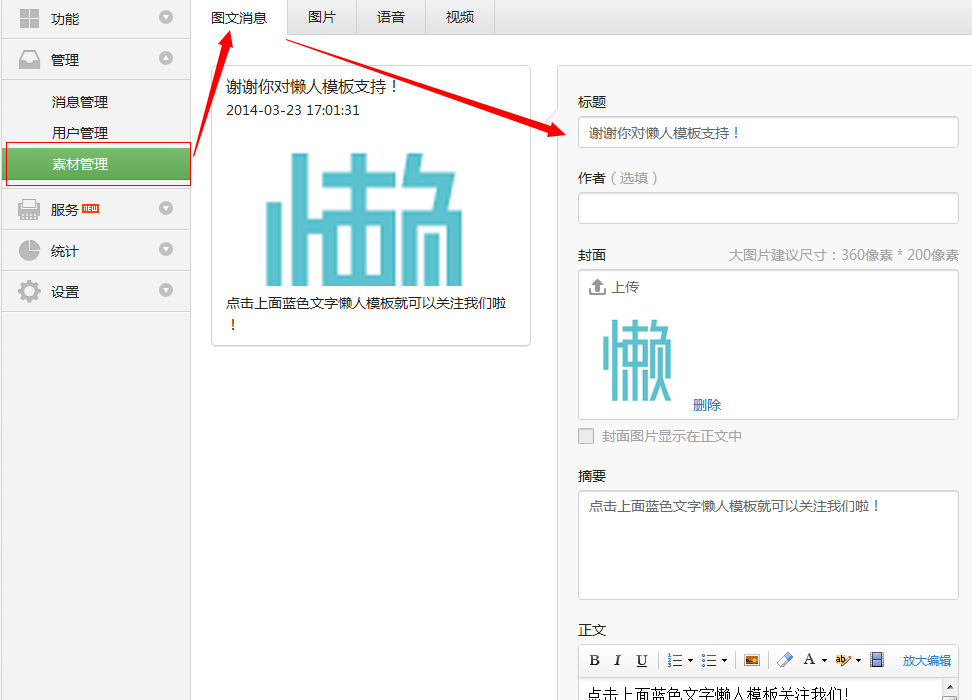Expand the 功能 section arrow
The width and height of the screenshot is (972, 700).
166,17
